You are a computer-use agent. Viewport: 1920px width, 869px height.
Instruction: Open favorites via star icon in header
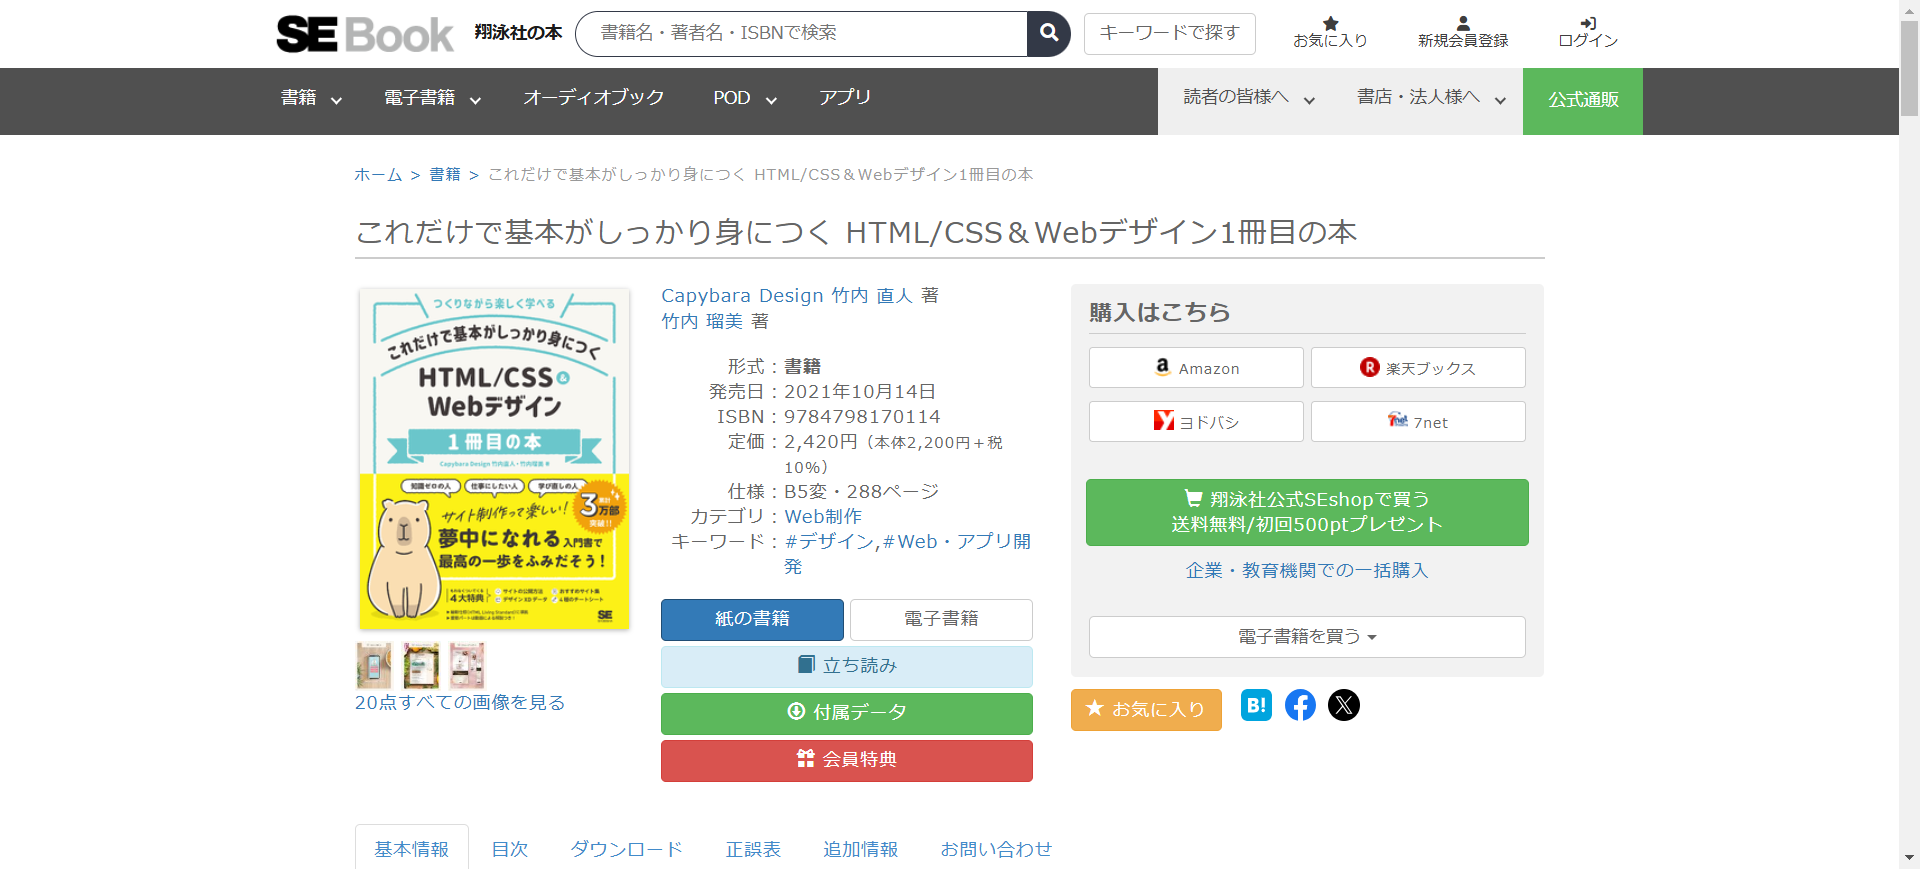click(x=1330, y=32)
